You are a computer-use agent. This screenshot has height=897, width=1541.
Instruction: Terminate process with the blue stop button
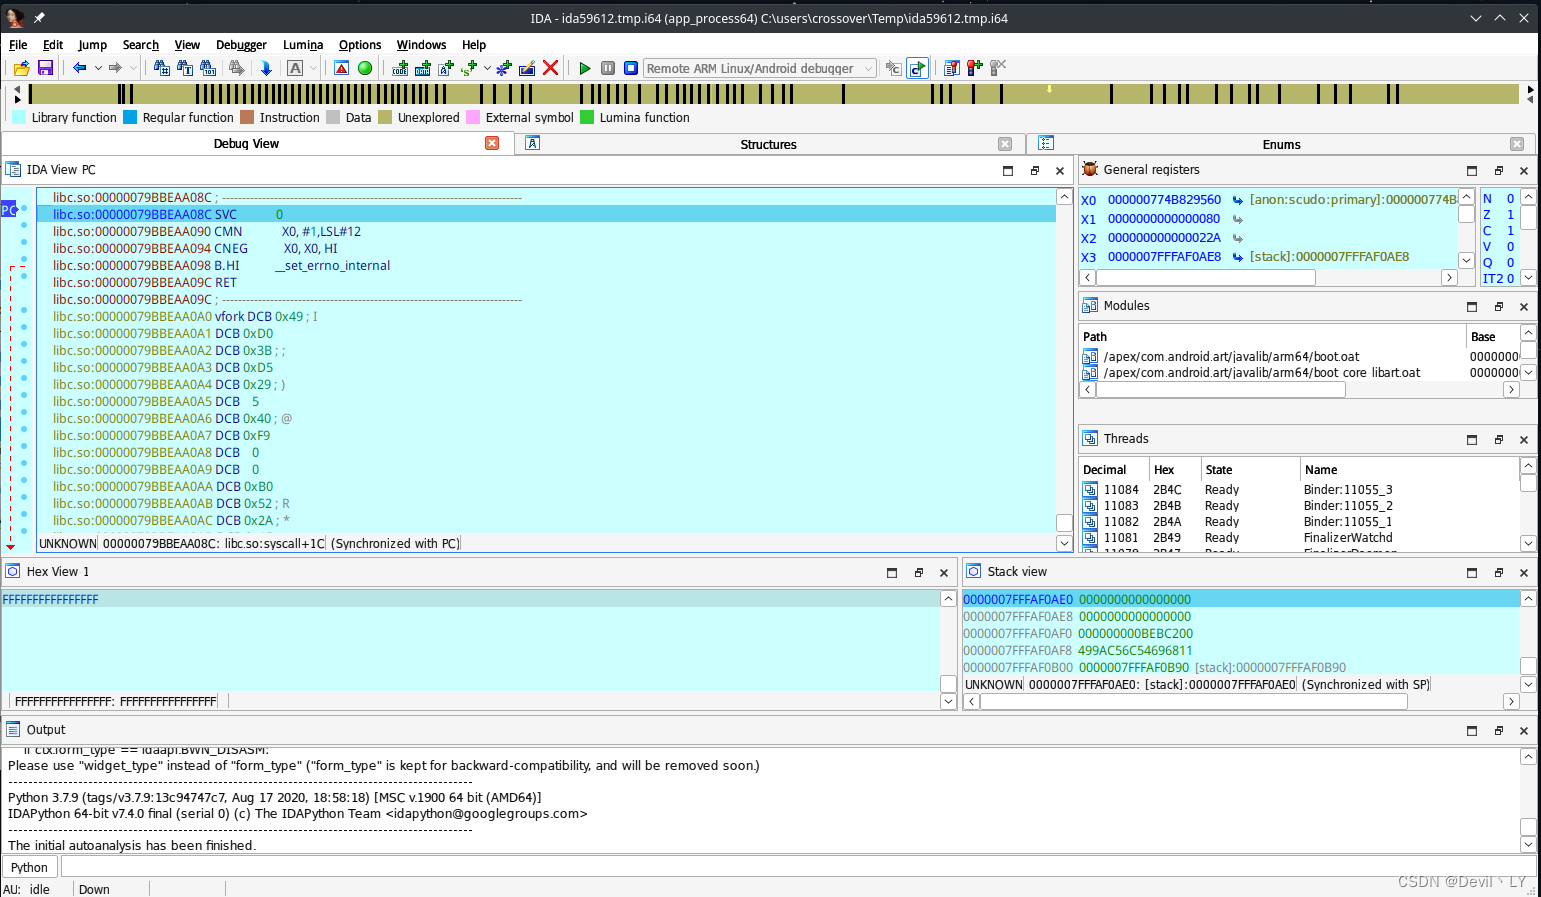click(x=631, y=68)
